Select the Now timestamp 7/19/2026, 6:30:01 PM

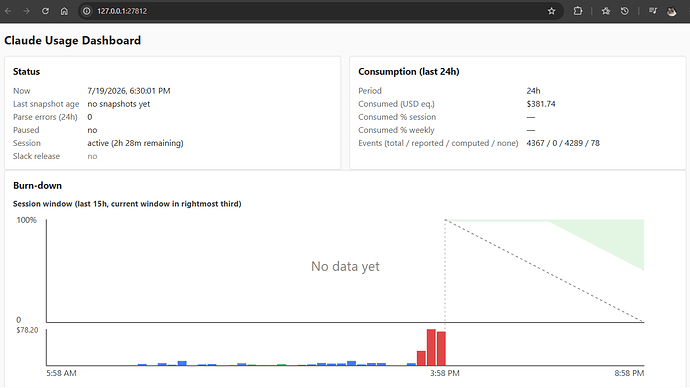pyautogui.click(x=128, y=91)
